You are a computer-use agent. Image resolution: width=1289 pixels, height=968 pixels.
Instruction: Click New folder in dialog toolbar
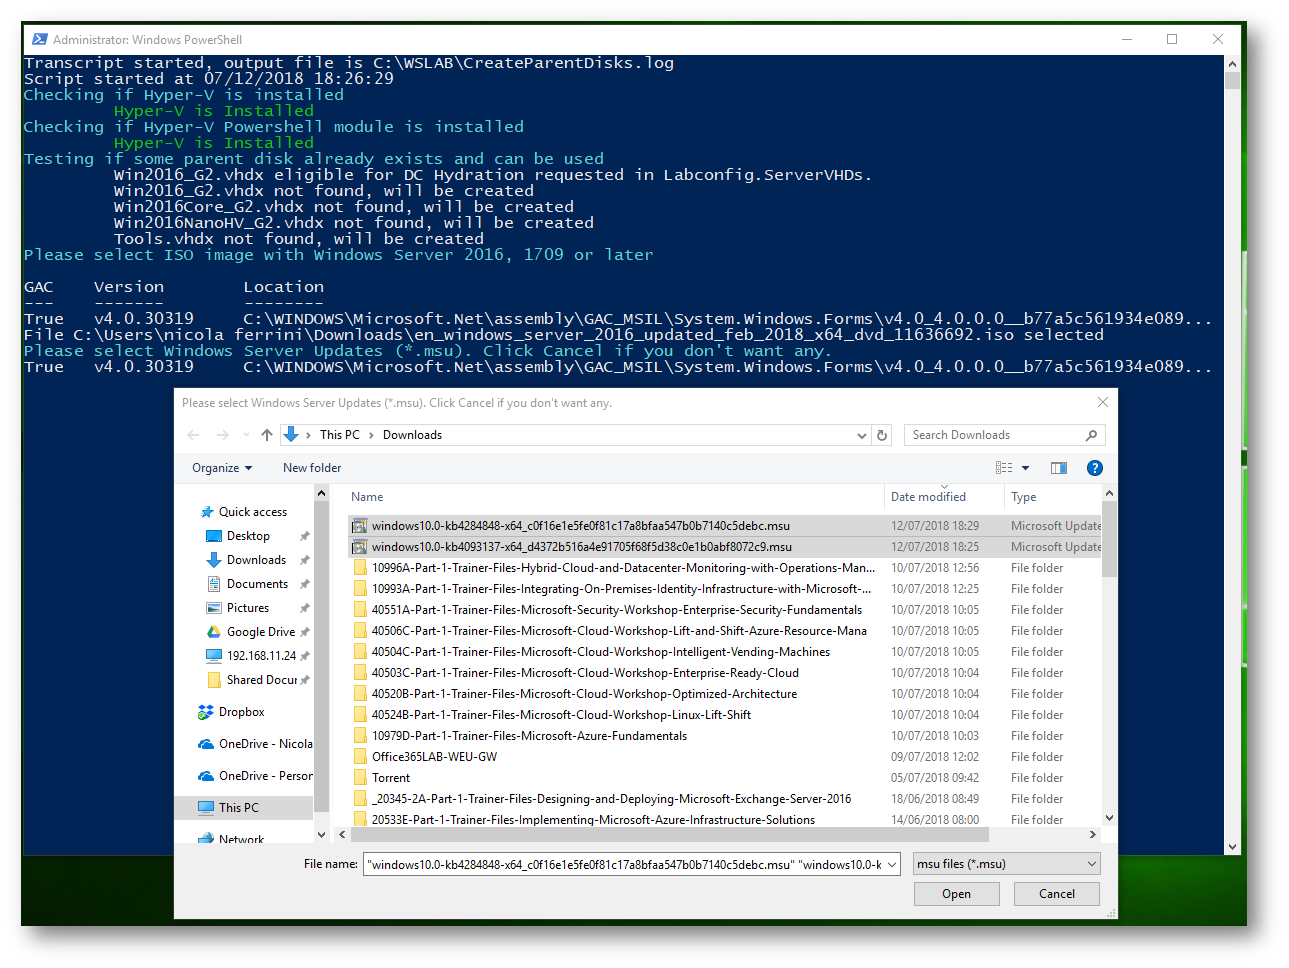coord(312,468)
